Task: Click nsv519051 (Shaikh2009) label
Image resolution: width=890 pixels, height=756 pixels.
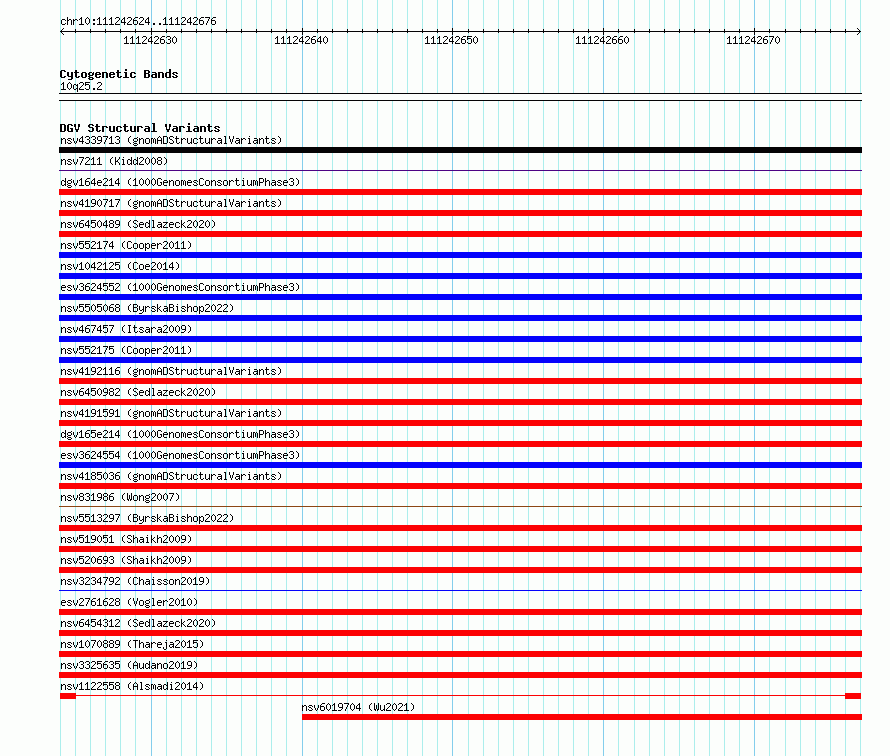Action: 126,539
